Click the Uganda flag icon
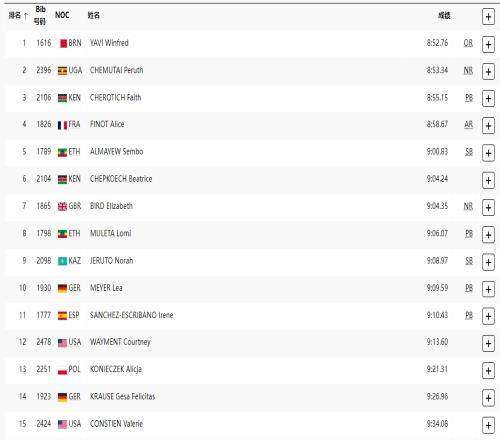 point(62,71)
